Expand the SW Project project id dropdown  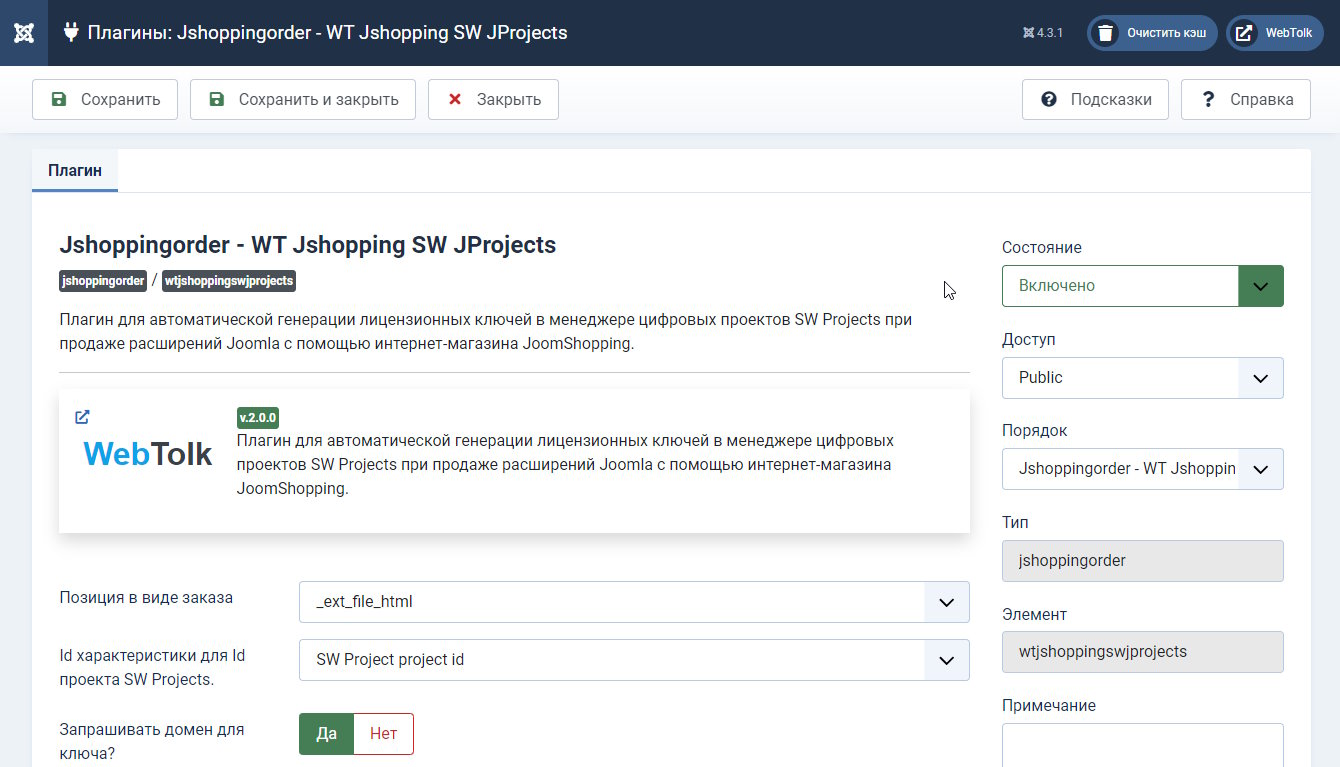pos(634,660)
